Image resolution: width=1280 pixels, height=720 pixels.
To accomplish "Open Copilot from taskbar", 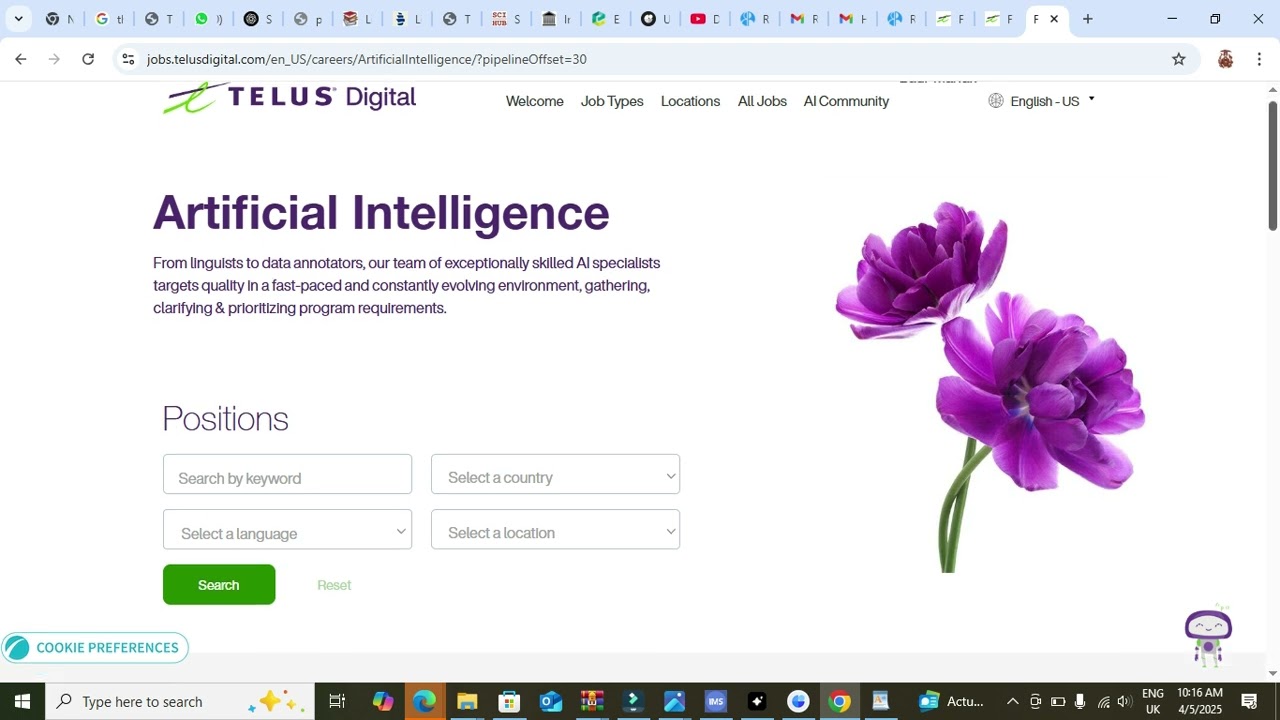I will point(383,701).
